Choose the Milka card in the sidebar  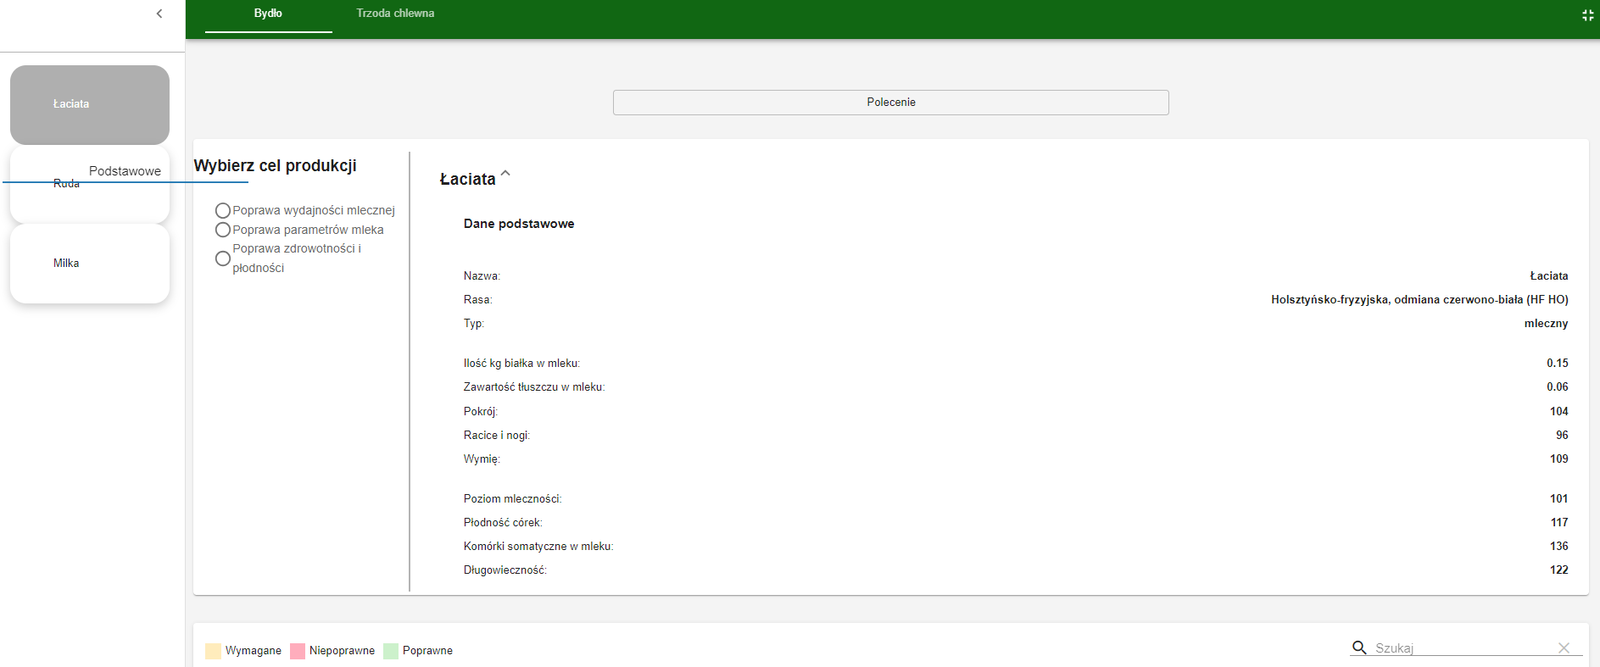[x=90, y=264]
